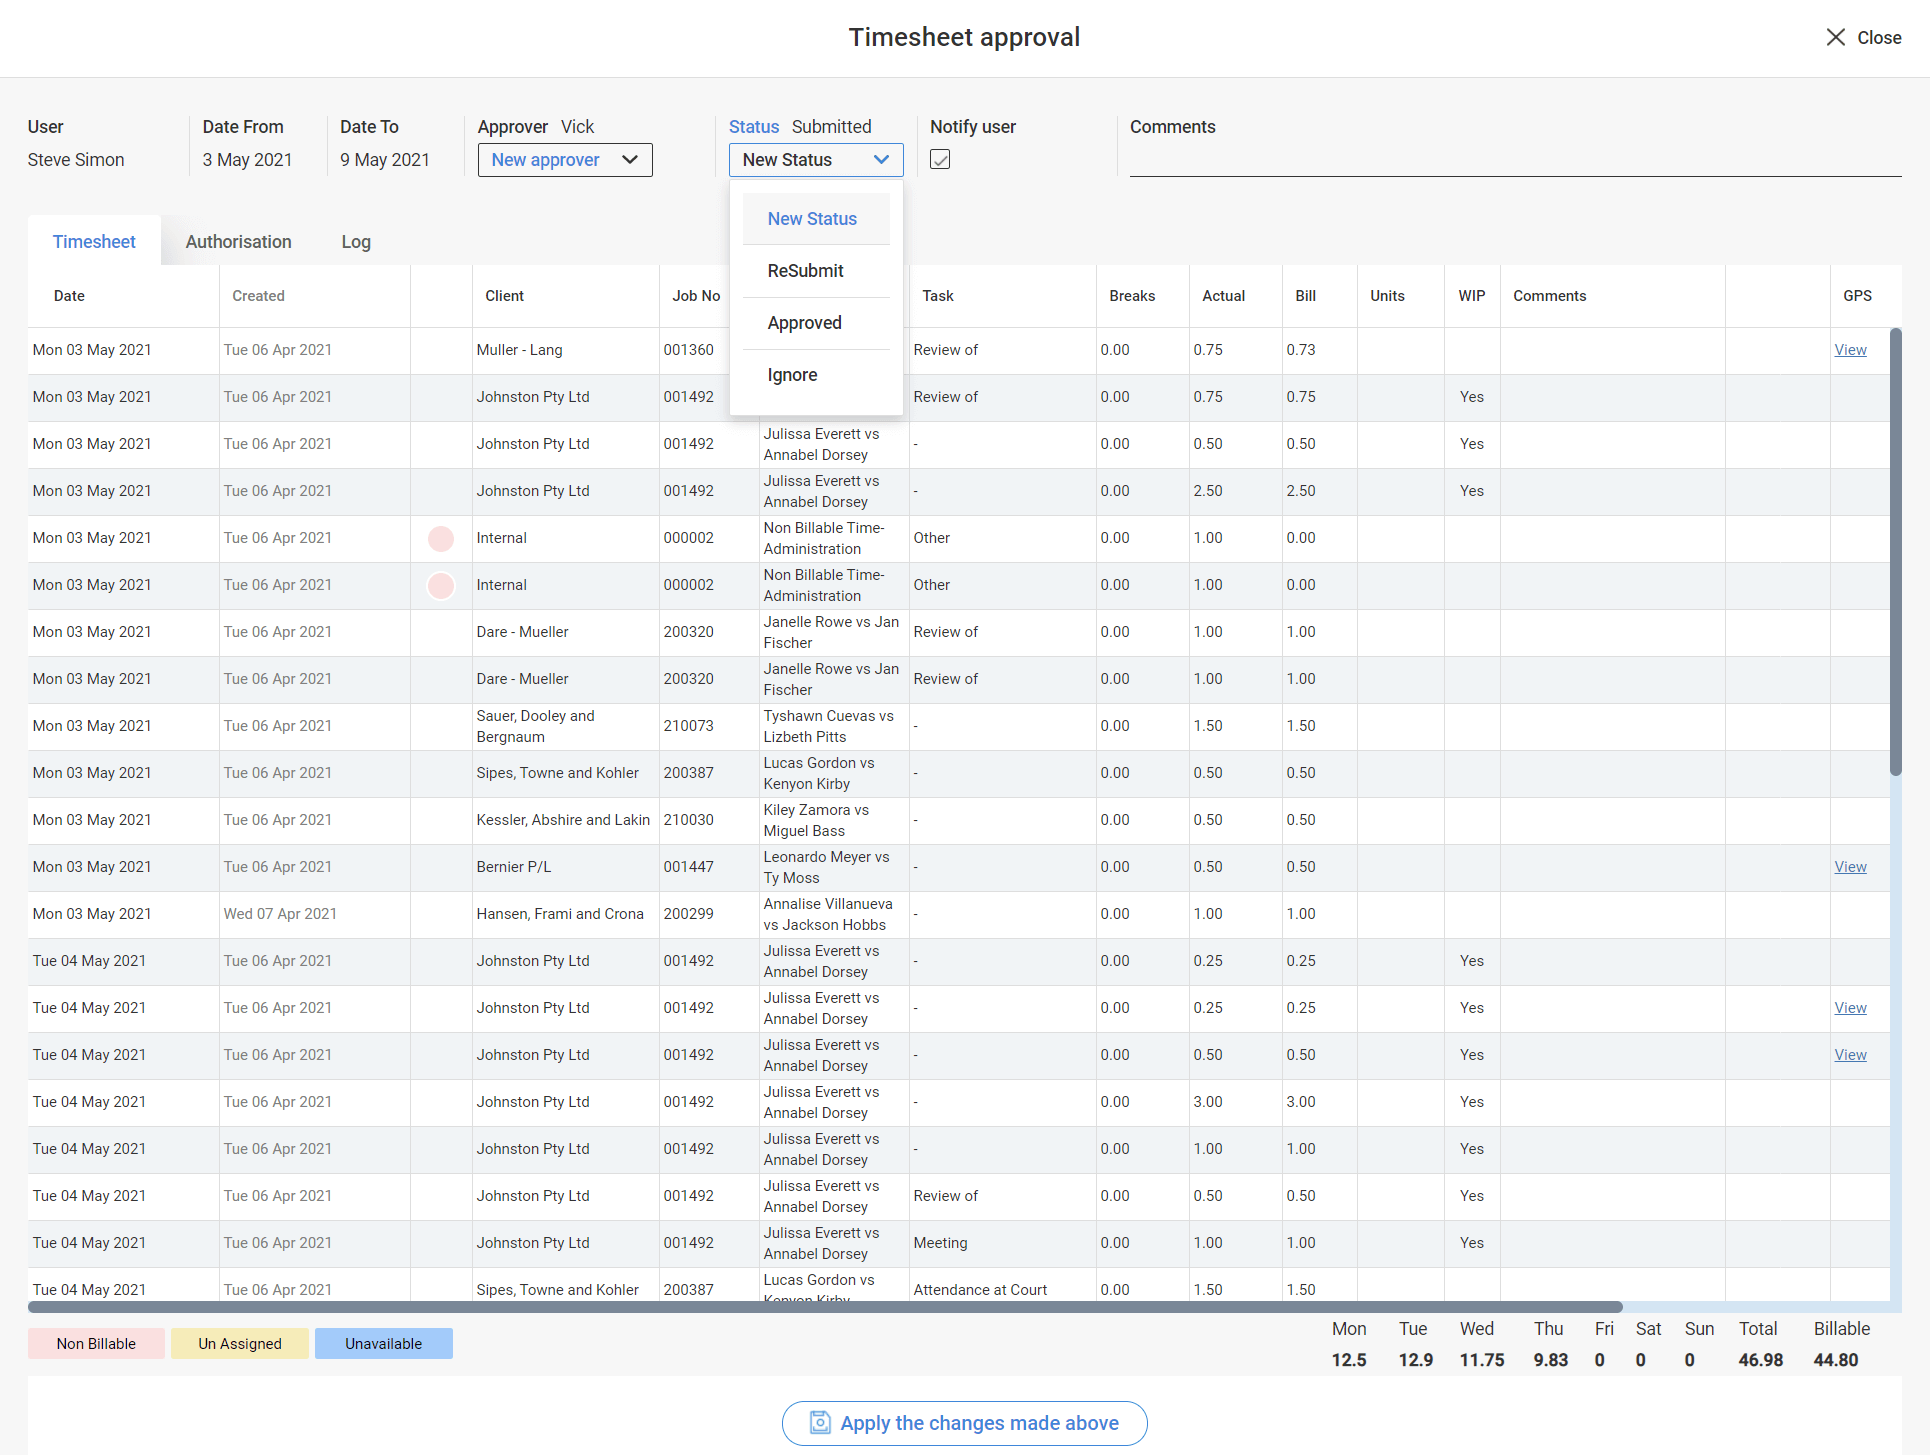Click the 44.80 Billable hours value
This screenshot has height=1455, width=1930.
tap(1836, 1360)
